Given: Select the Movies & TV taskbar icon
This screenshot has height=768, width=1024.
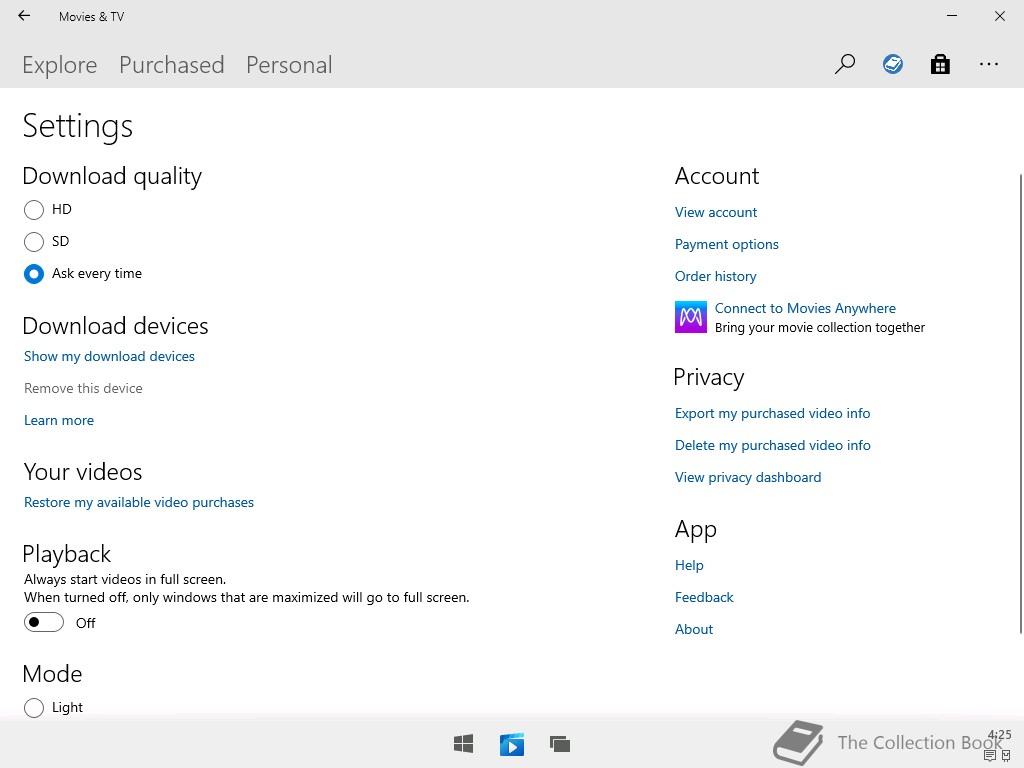Looking at the screenshot, I should tap(512, 744).
